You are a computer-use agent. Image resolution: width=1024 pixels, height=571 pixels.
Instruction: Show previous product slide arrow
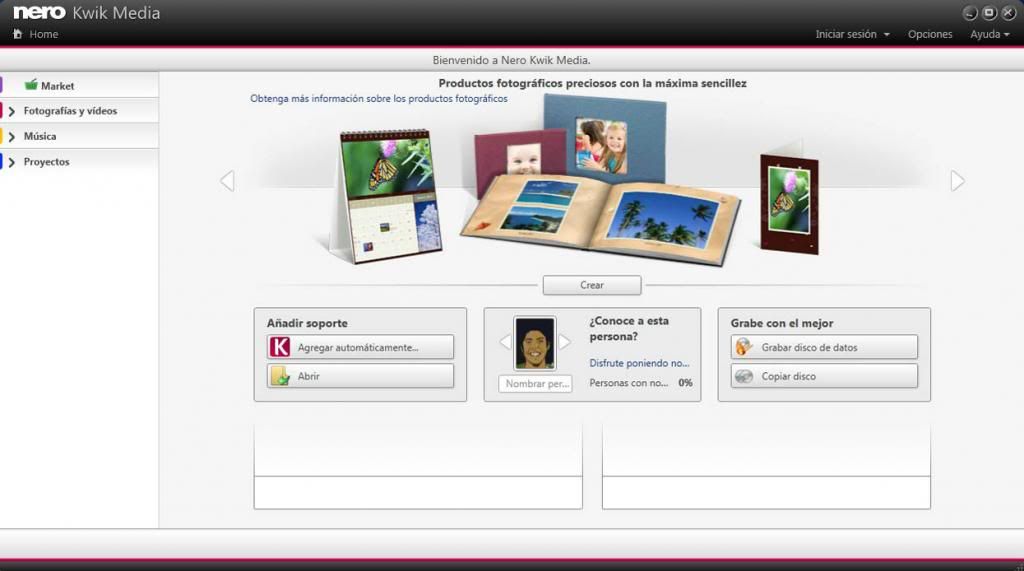coord(227,181)
